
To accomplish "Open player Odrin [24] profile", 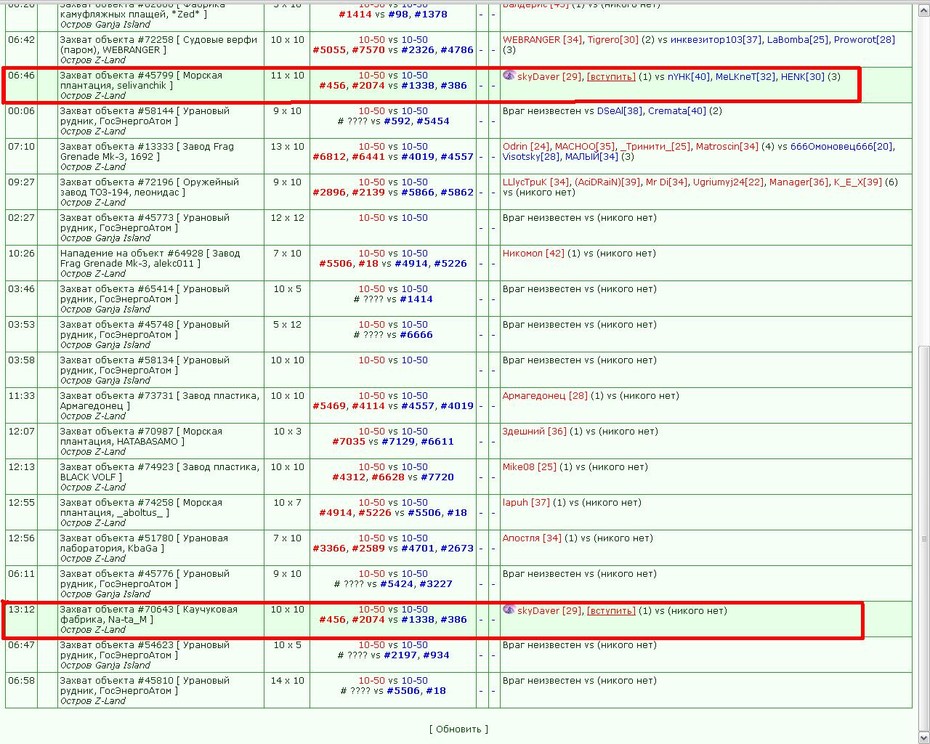I will (x=526, y=147).
